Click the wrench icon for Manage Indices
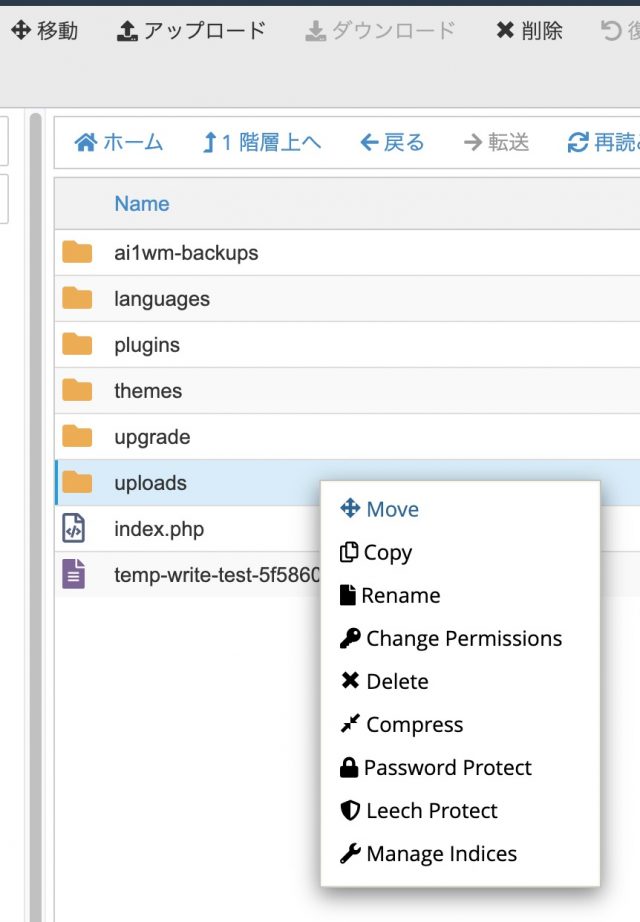640x922 pixels. pyautogui.click(x=350, y=853)
